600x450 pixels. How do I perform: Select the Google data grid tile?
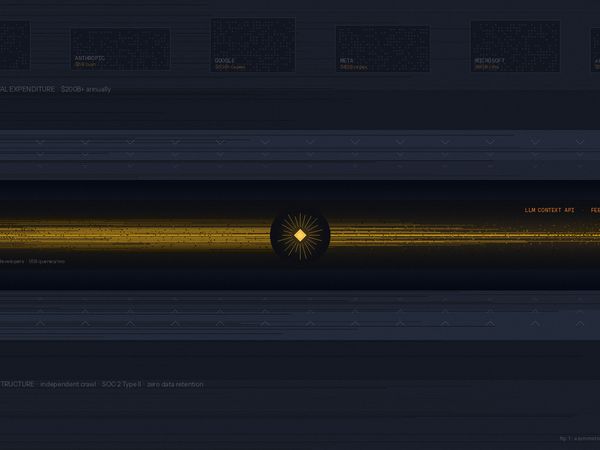click(x=253, y=44)
